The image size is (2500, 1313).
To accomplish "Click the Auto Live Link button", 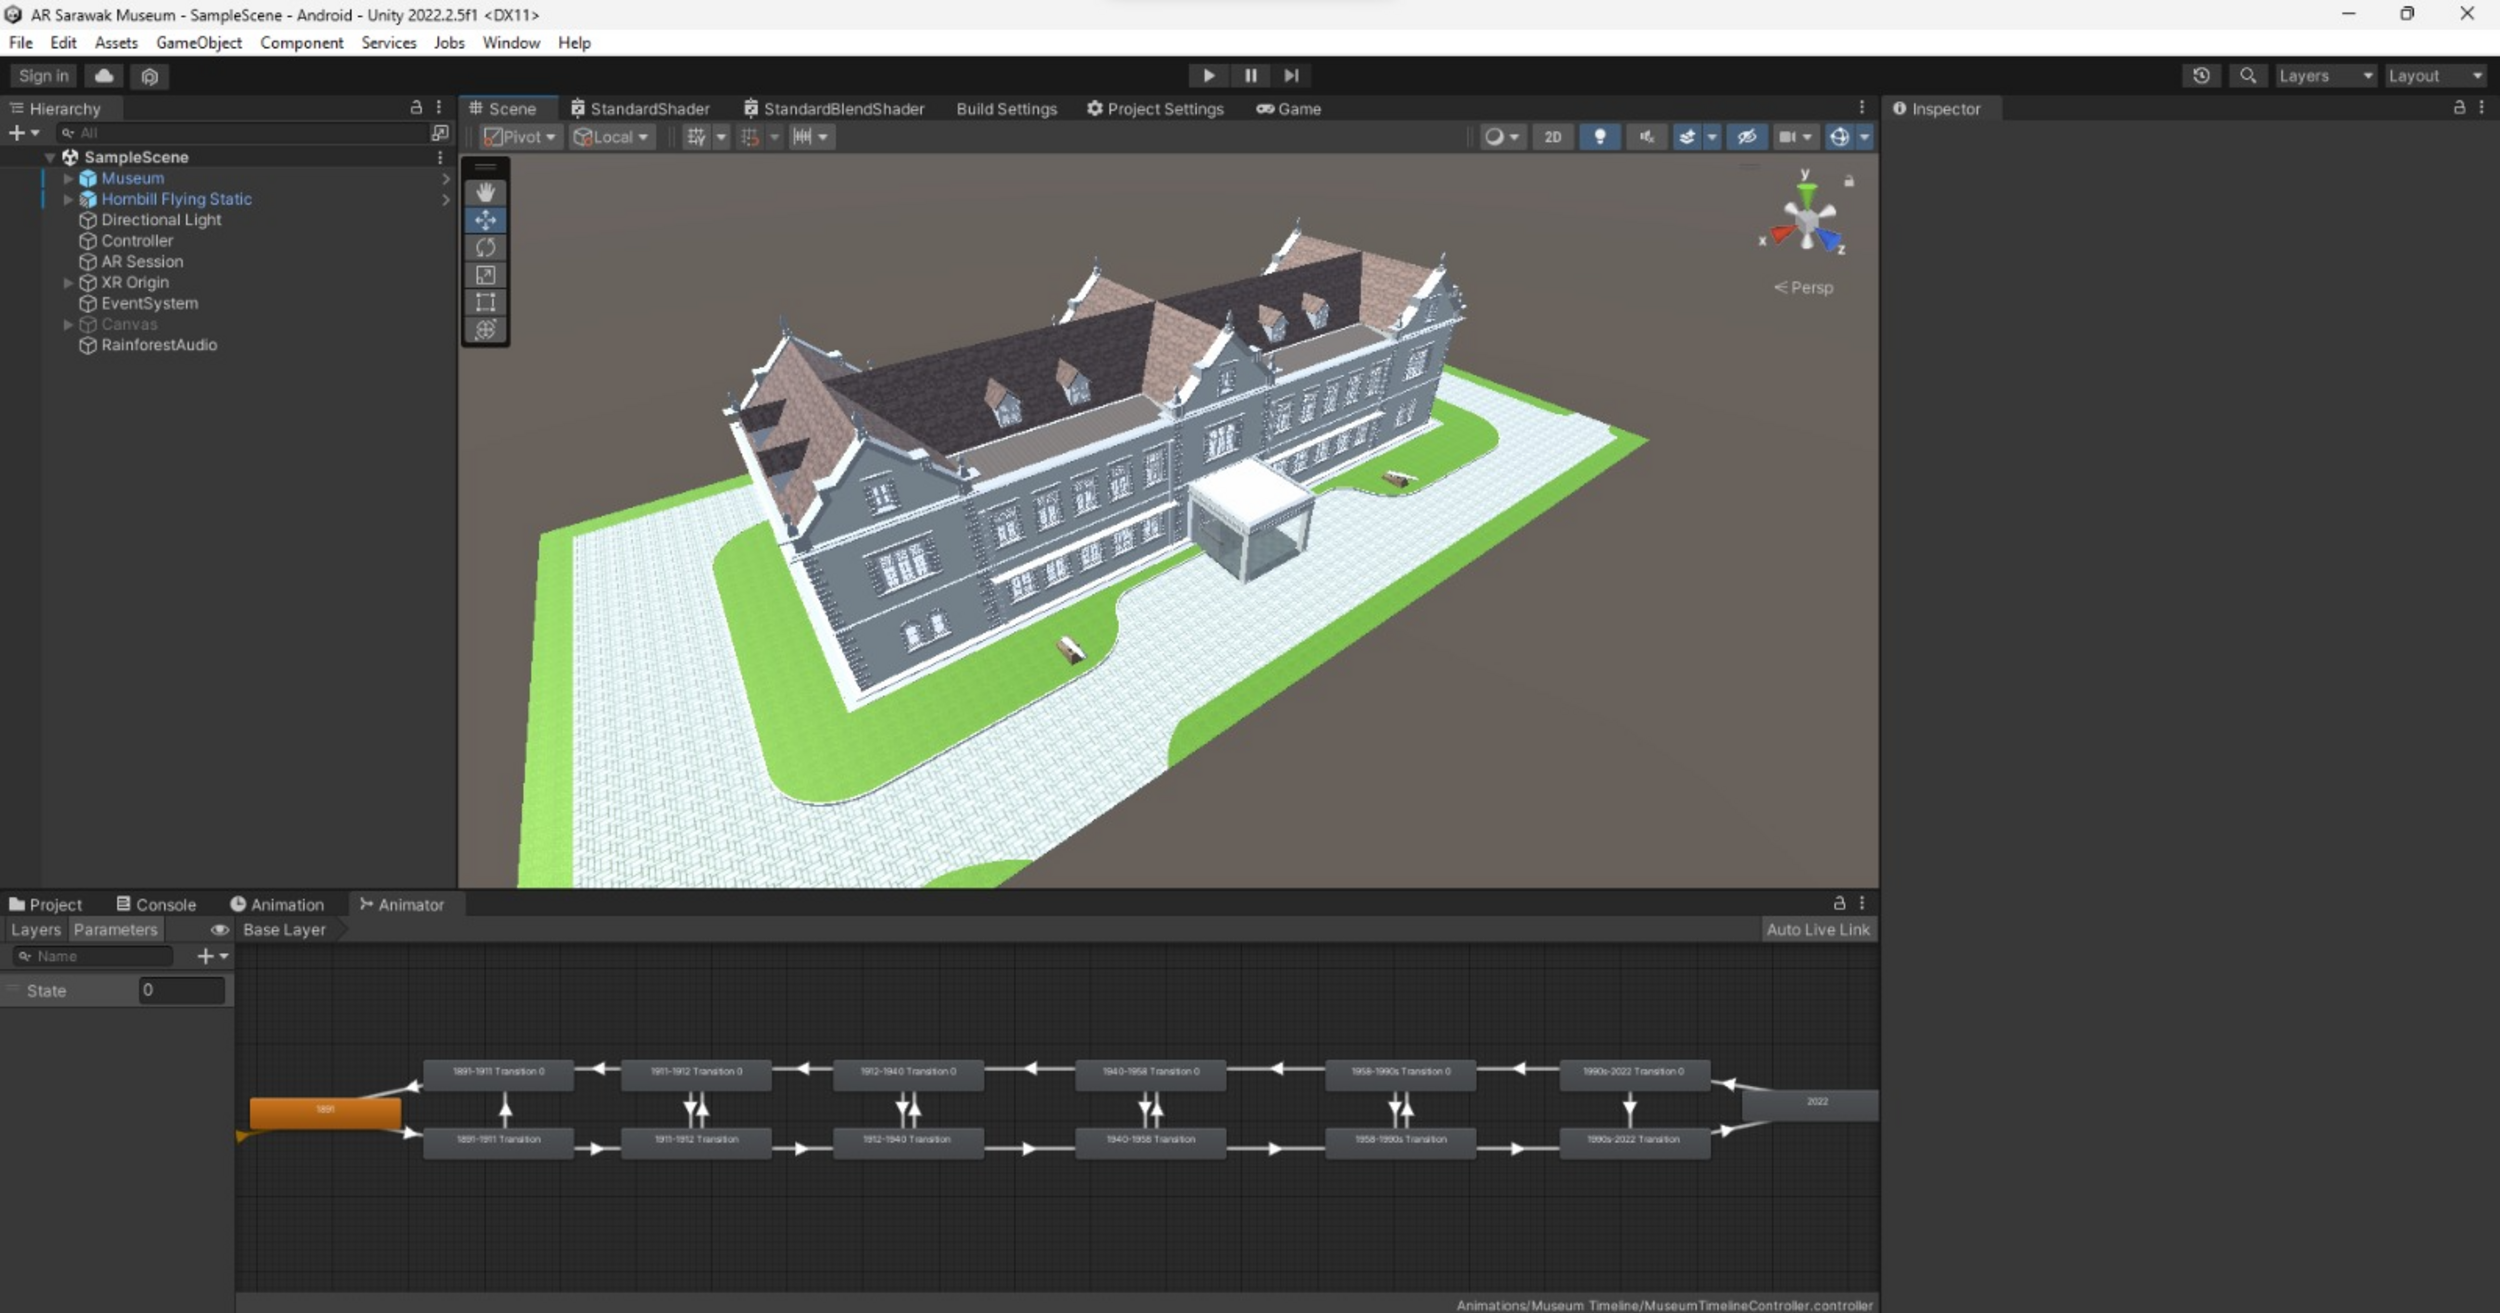I will click(1816, 930).
